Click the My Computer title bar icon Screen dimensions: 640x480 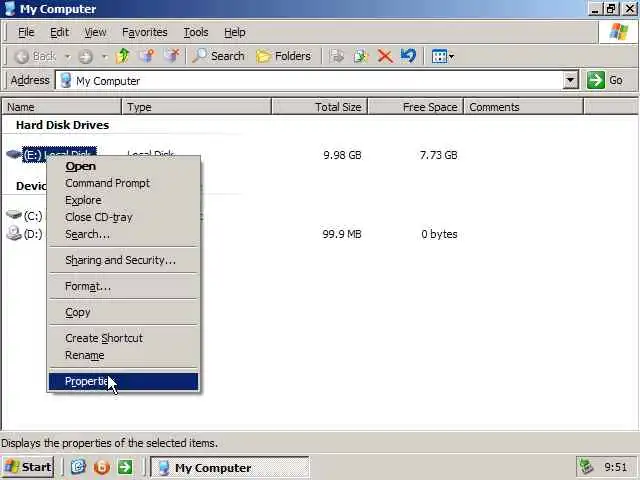[x=9, y=8]
